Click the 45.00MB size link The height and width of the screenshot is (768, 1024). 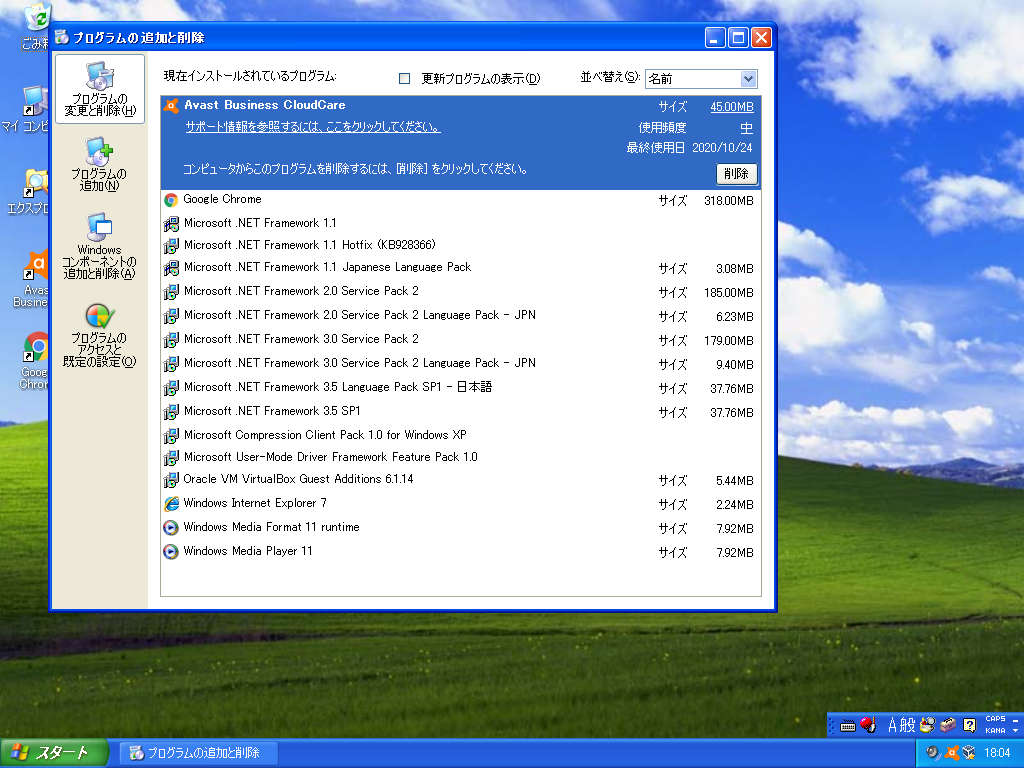click(731, 106)
